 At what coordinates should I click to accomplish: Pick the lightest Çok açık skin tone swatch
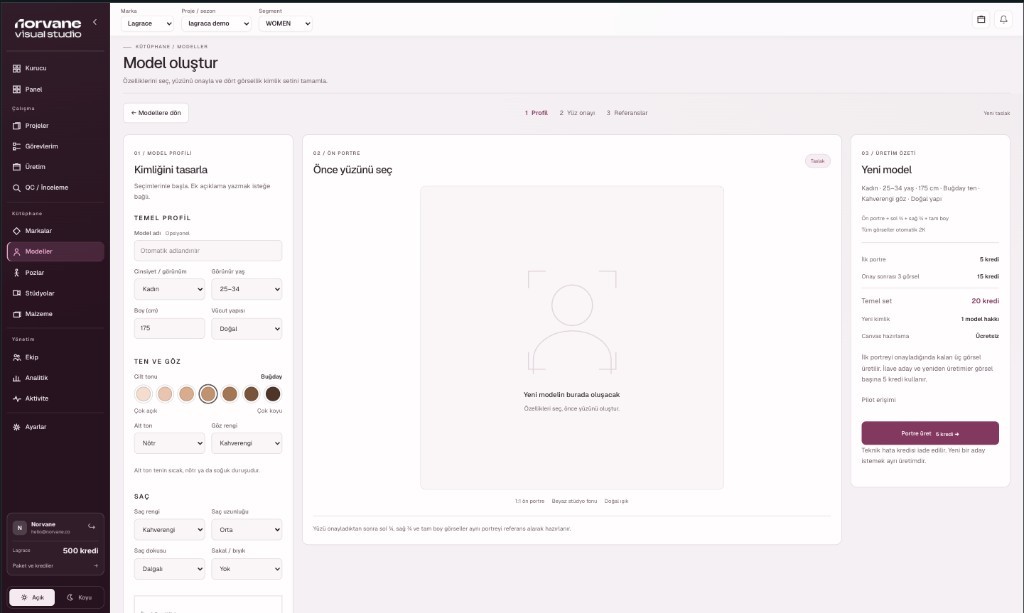click(x=144, y=394)
